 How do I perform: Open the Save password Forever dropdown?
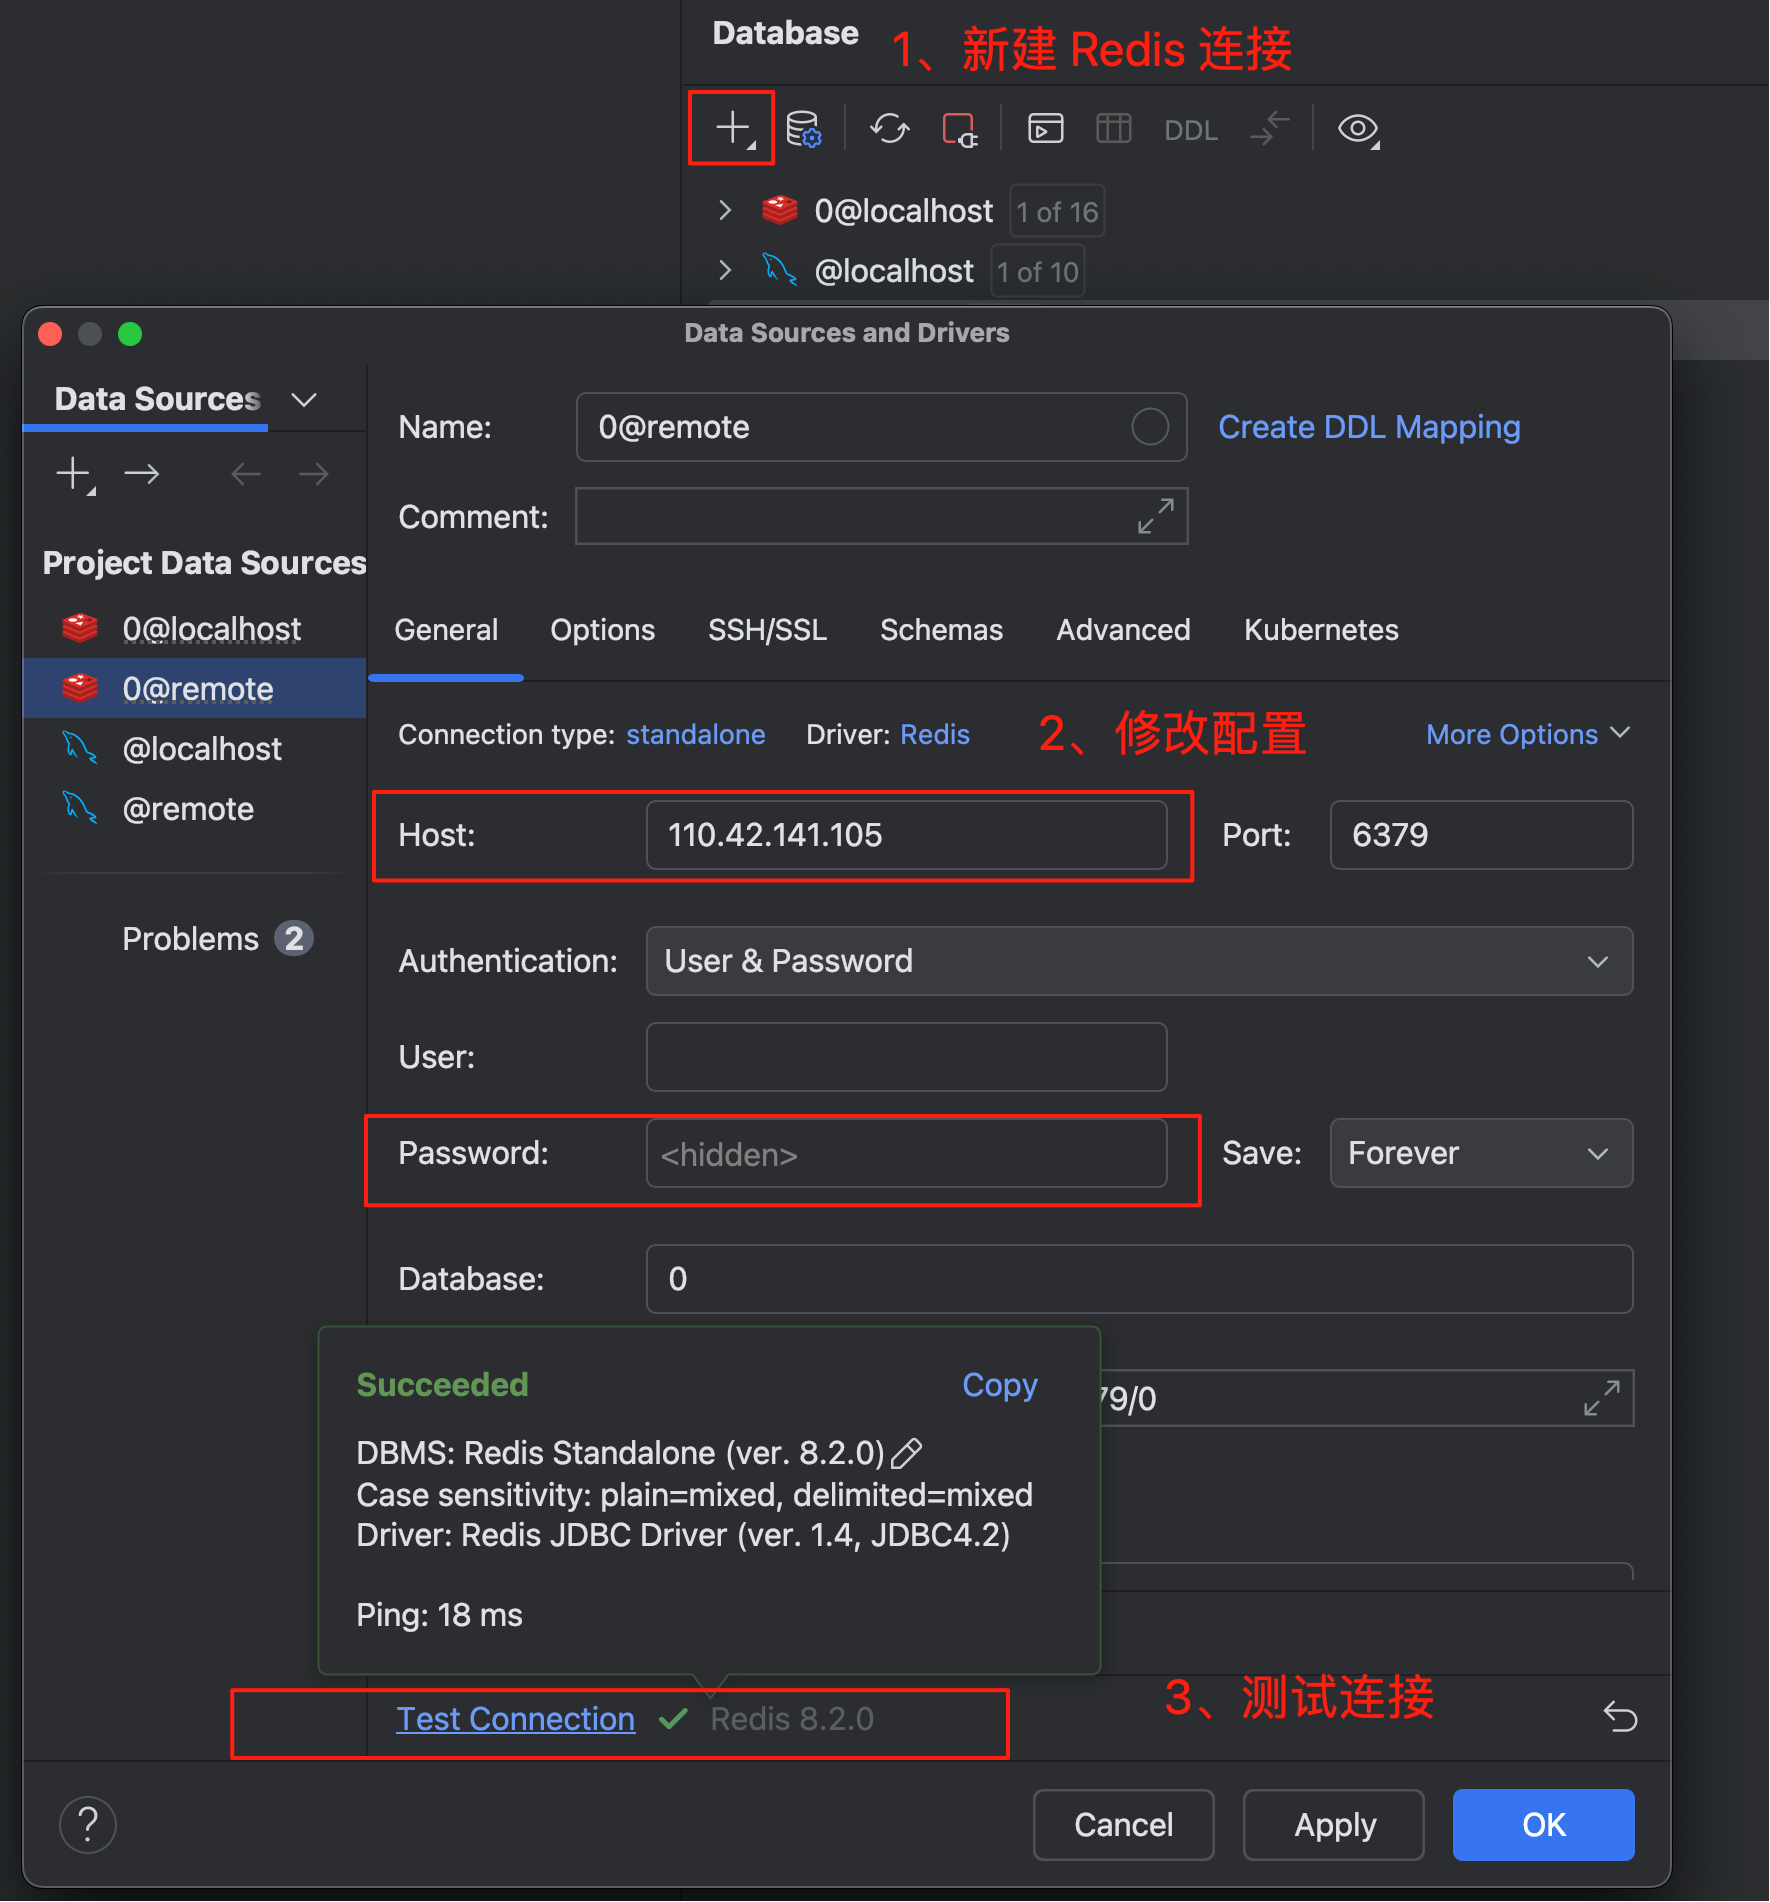tap(1480, 1153)
